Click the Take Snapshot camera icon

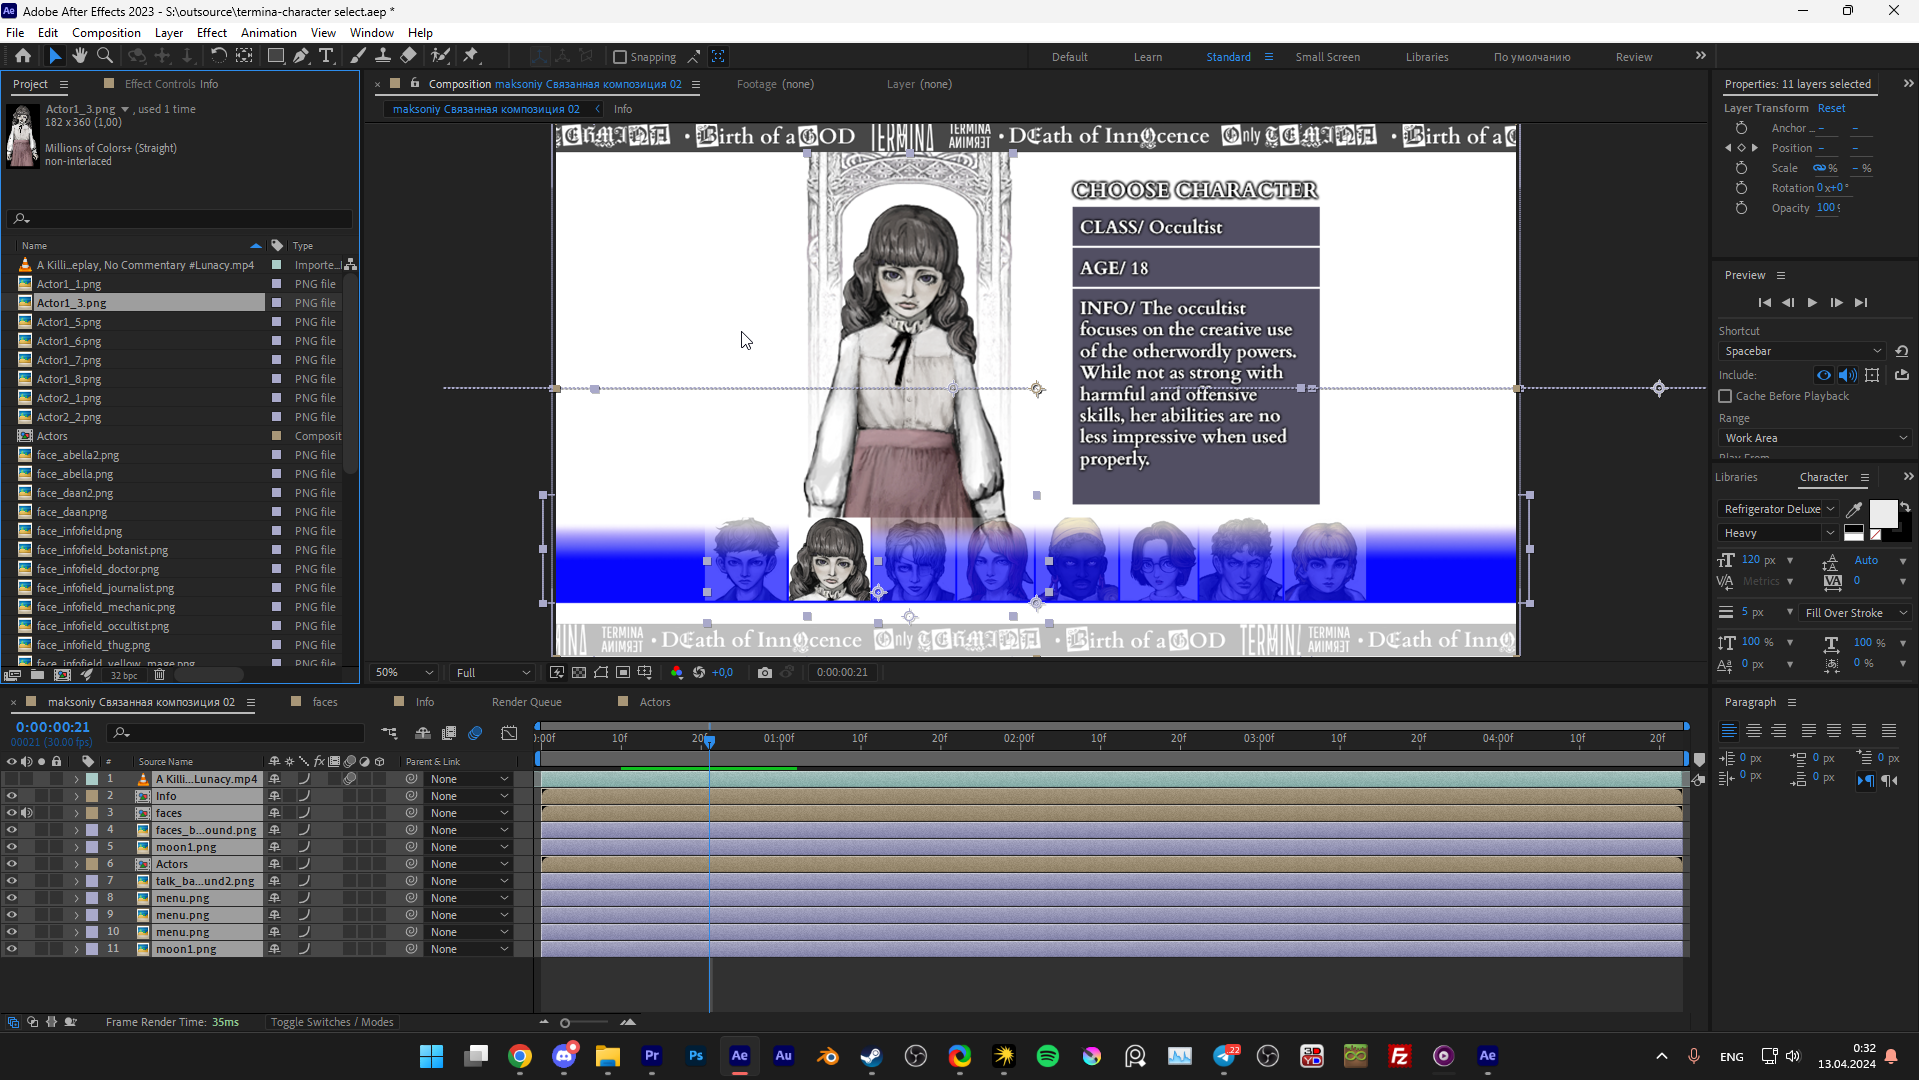point(765,672)
